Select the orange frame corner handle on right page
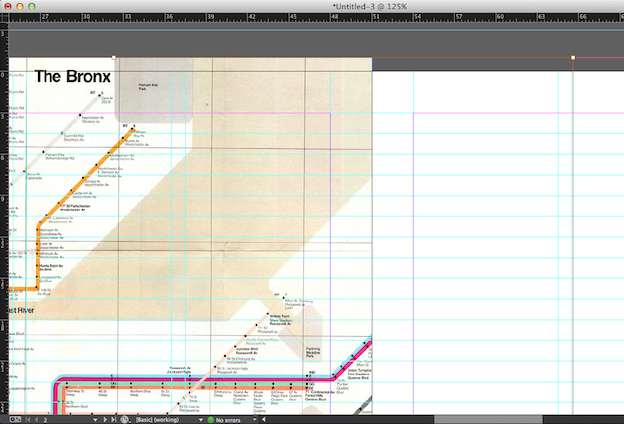 (573, 58)
